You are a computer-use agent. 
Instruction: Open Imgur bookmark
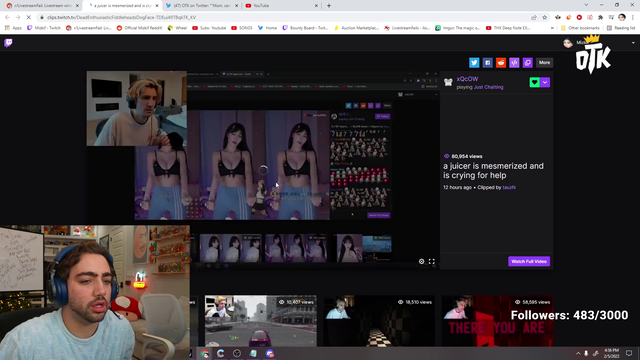coord(458,28)
